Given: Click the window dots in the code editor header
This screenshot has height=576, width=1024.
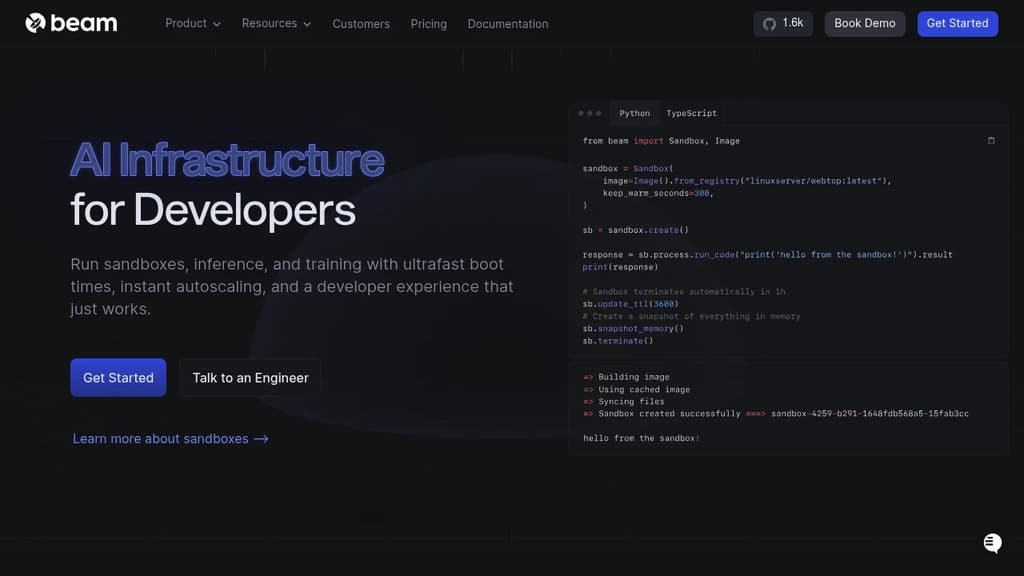Looking at the screenshot, I should pos(590,113).
